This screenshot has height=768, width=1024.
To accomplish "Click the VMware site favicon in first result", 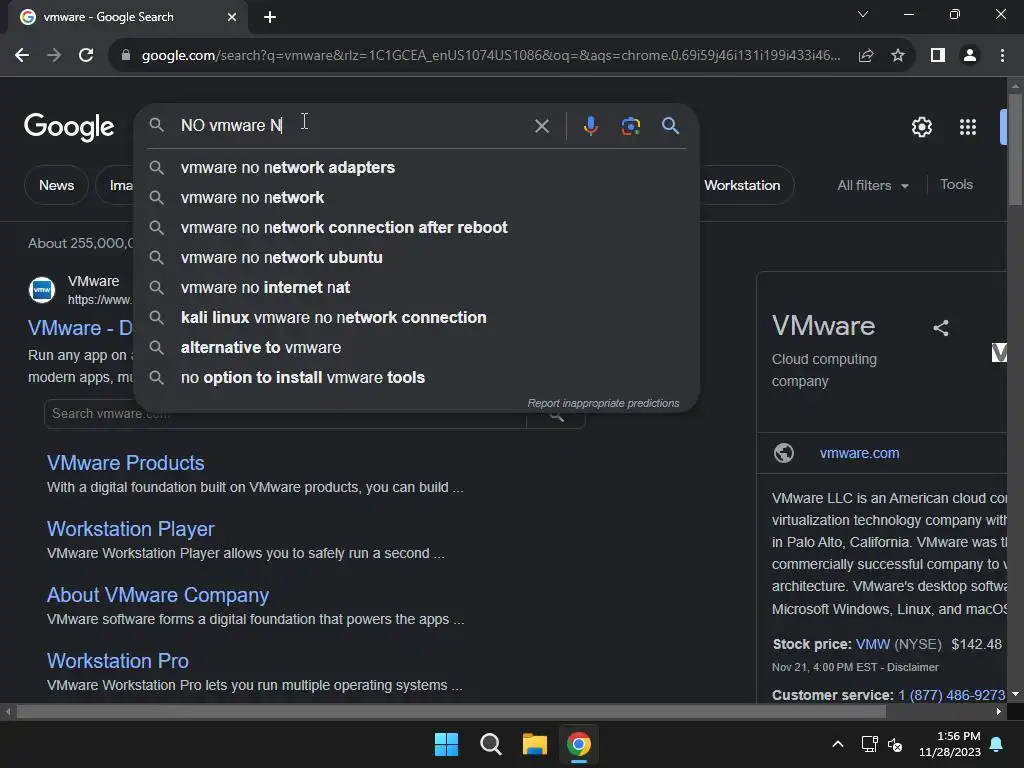I will click(x=42, y=289).
